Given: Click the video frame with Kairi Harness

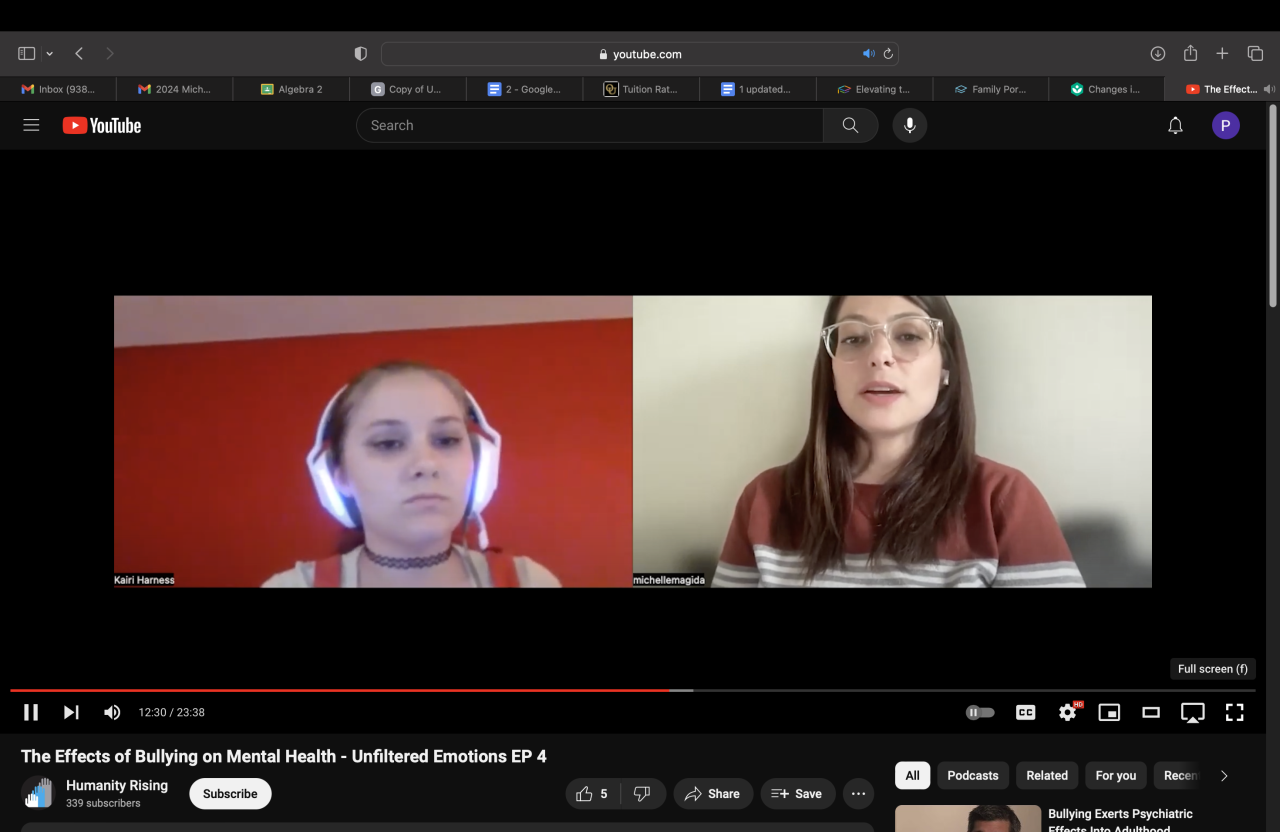Looking at the screenshot, I should click(x=373, y=441).
